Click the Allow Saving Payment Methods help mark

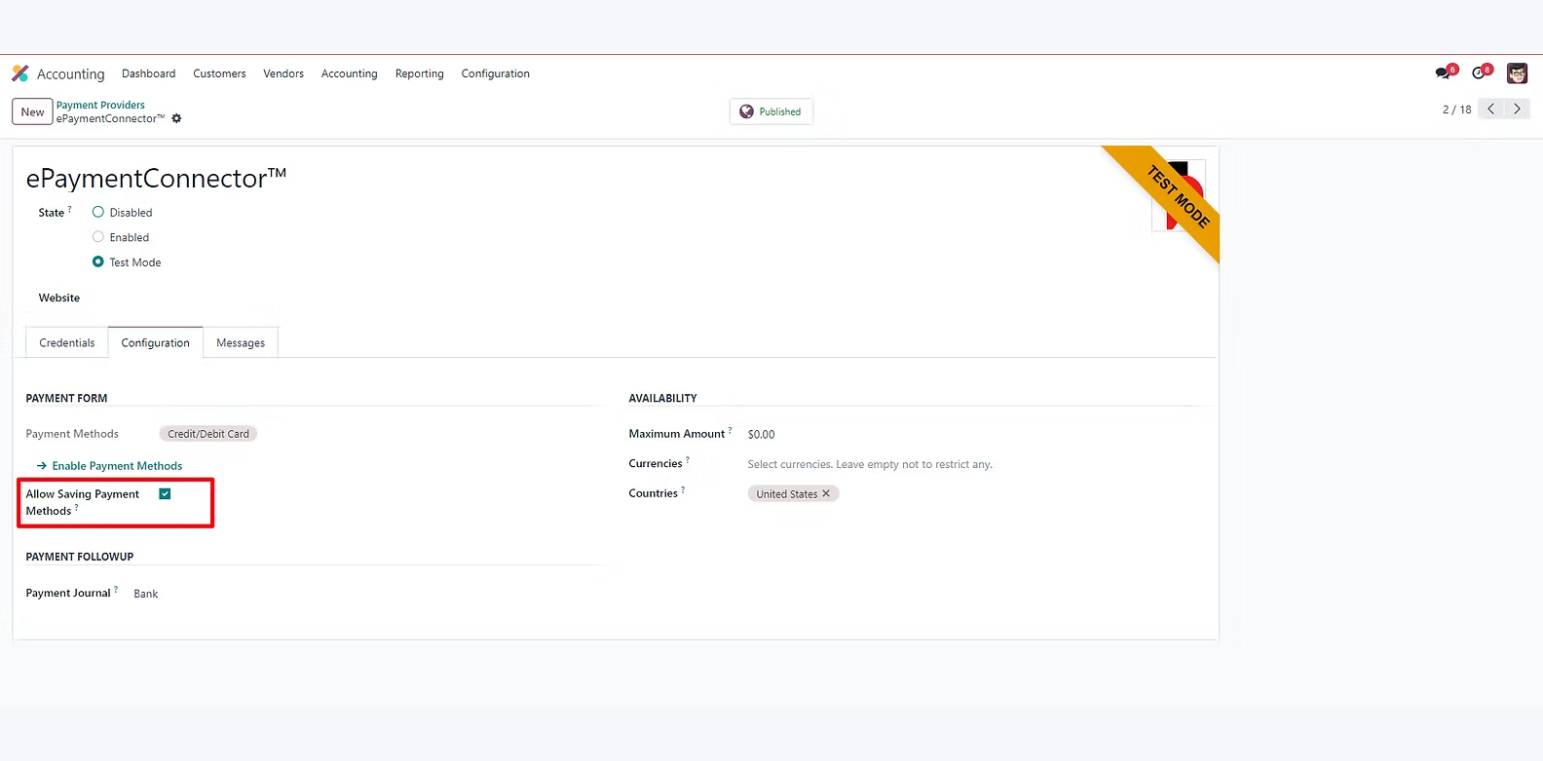(x=77, y=508)
